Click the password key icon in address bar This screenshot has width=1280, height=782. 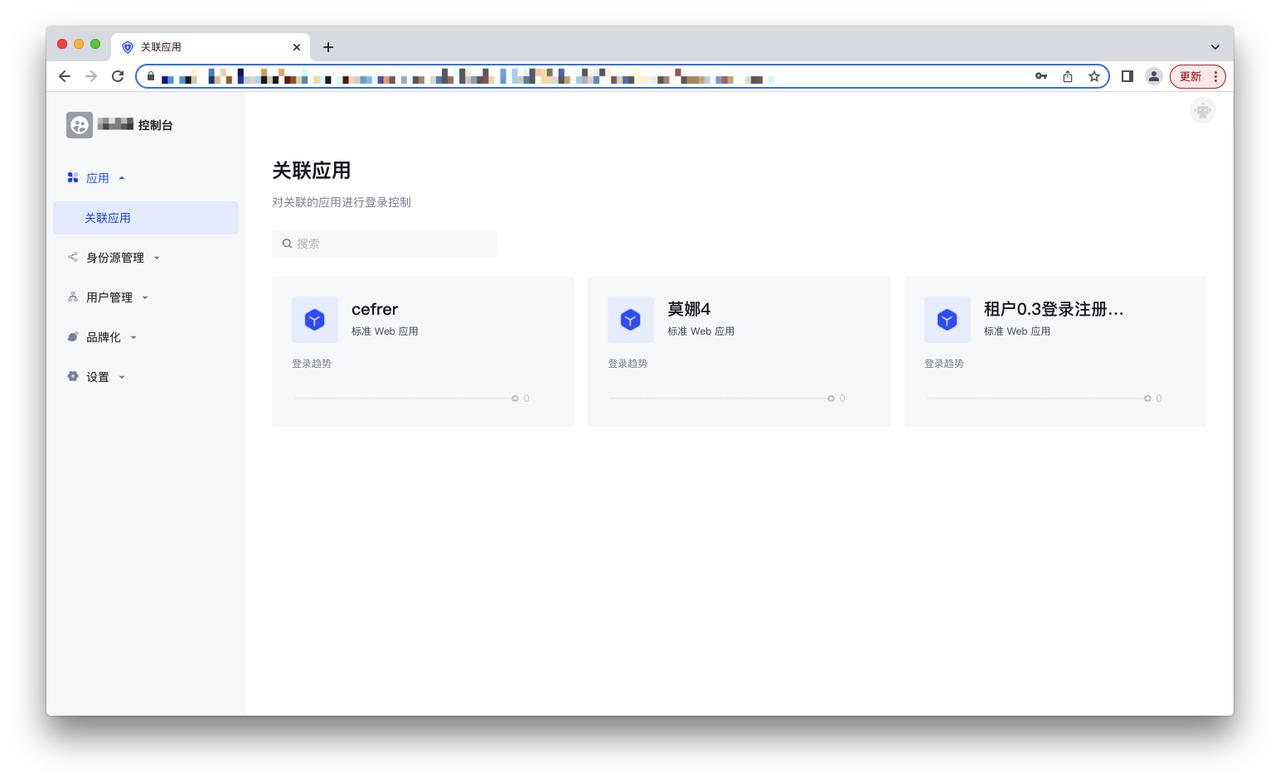tap(1041, 76)
